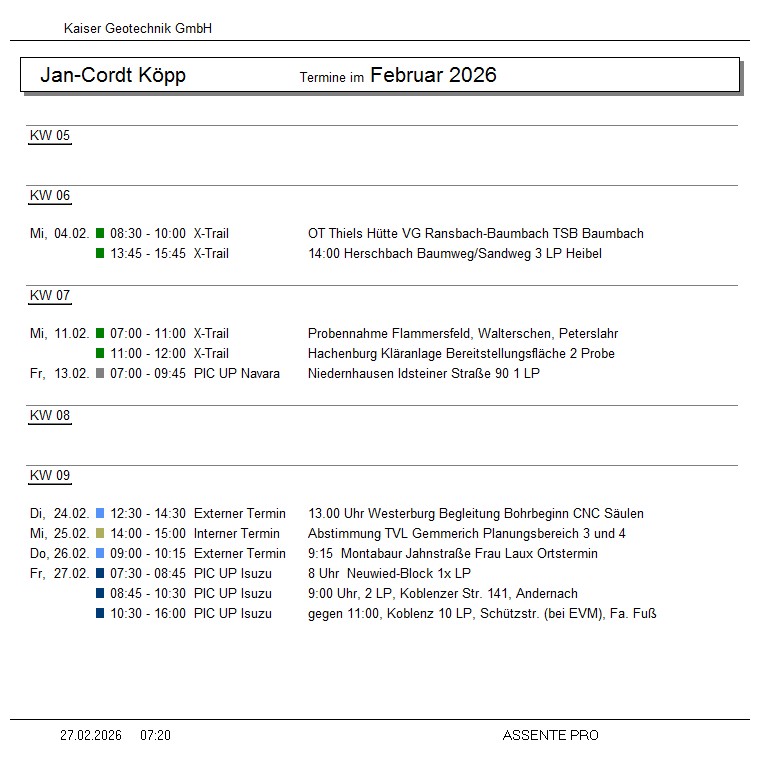
Task: Click Kaiser Geotechnik GmbH company header
Action: [138, 29]
